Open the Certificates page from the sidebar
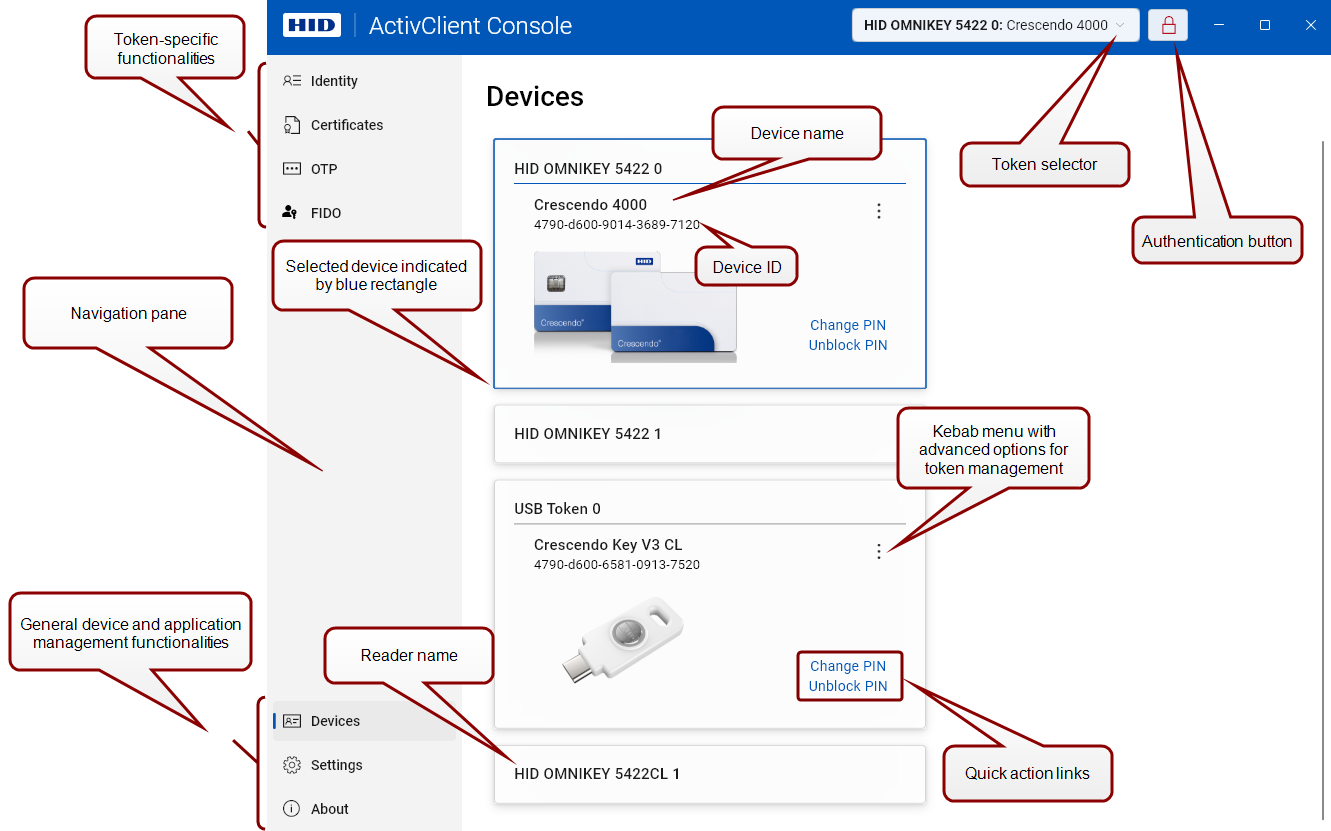The width and height of the screenshot is (1331, 831). click(364, 125)
